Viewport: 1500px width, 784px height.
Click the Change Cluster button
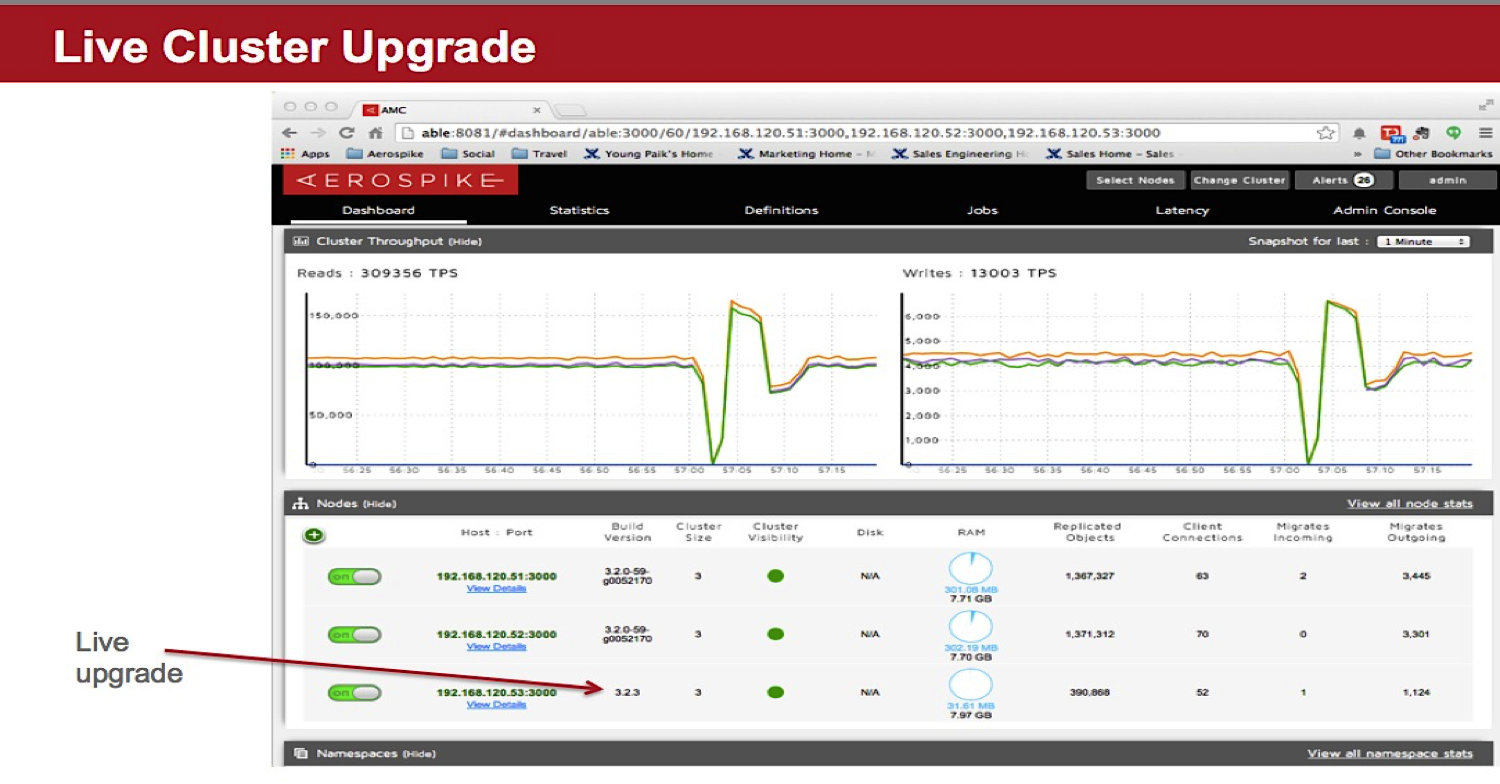pyautogui.click(x=1239, y=180)
